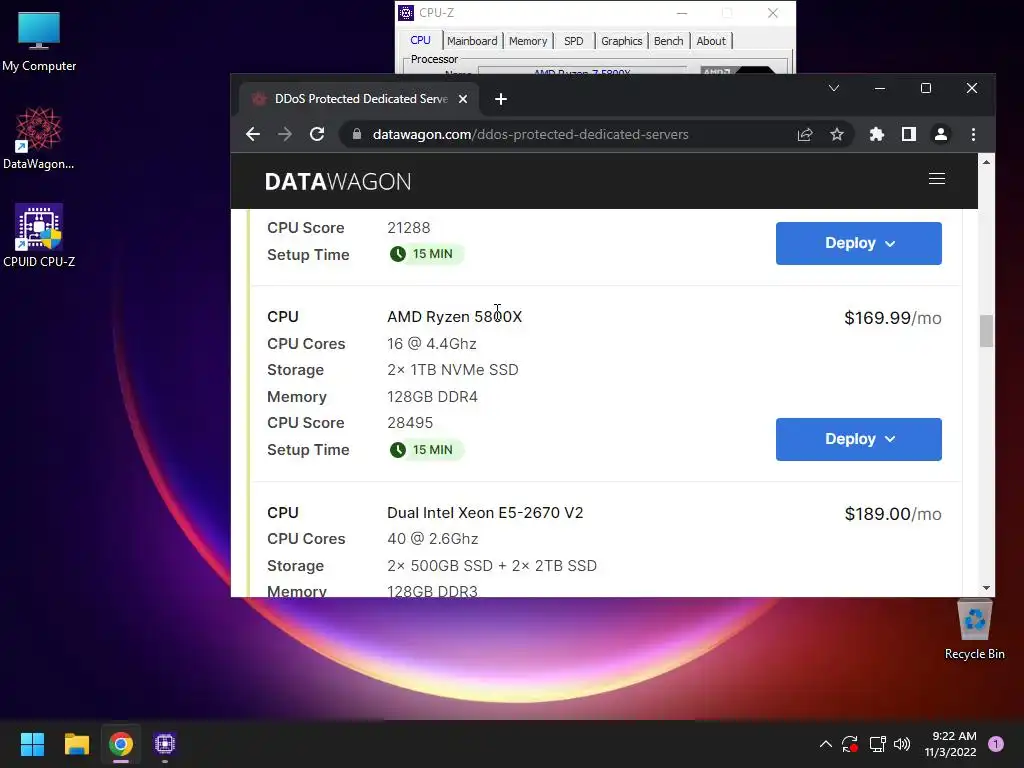Open Chrome tab search chevron
1024x768 pixels.
[x=834, y=88]
